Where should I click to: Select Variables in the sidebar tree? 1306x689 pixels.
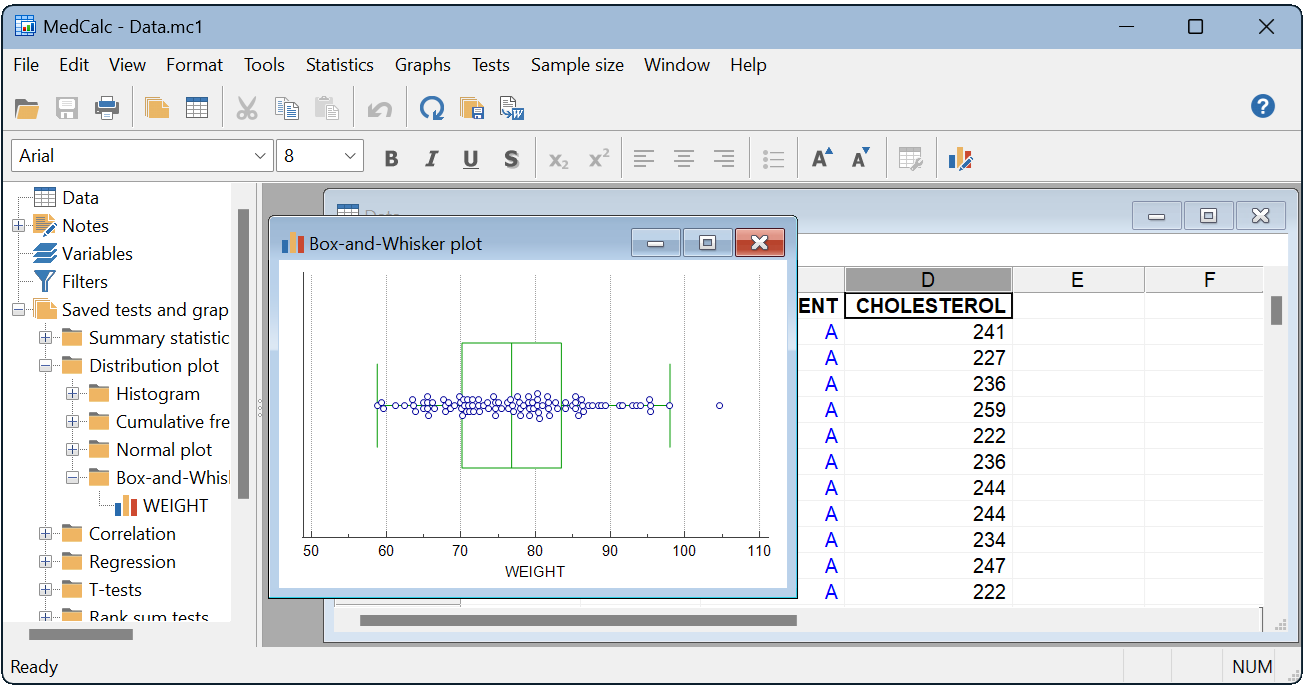[97, 254]
